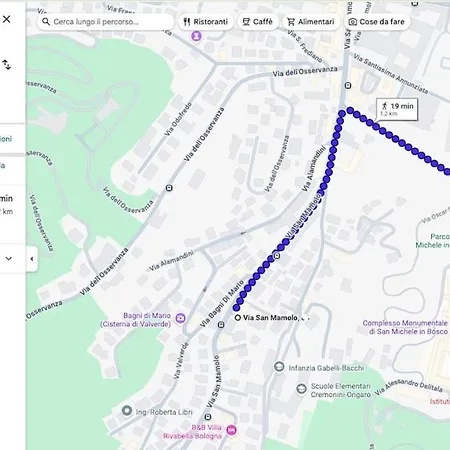Filter by Ristoranti

pyautogui.click(x=206, y=22)
